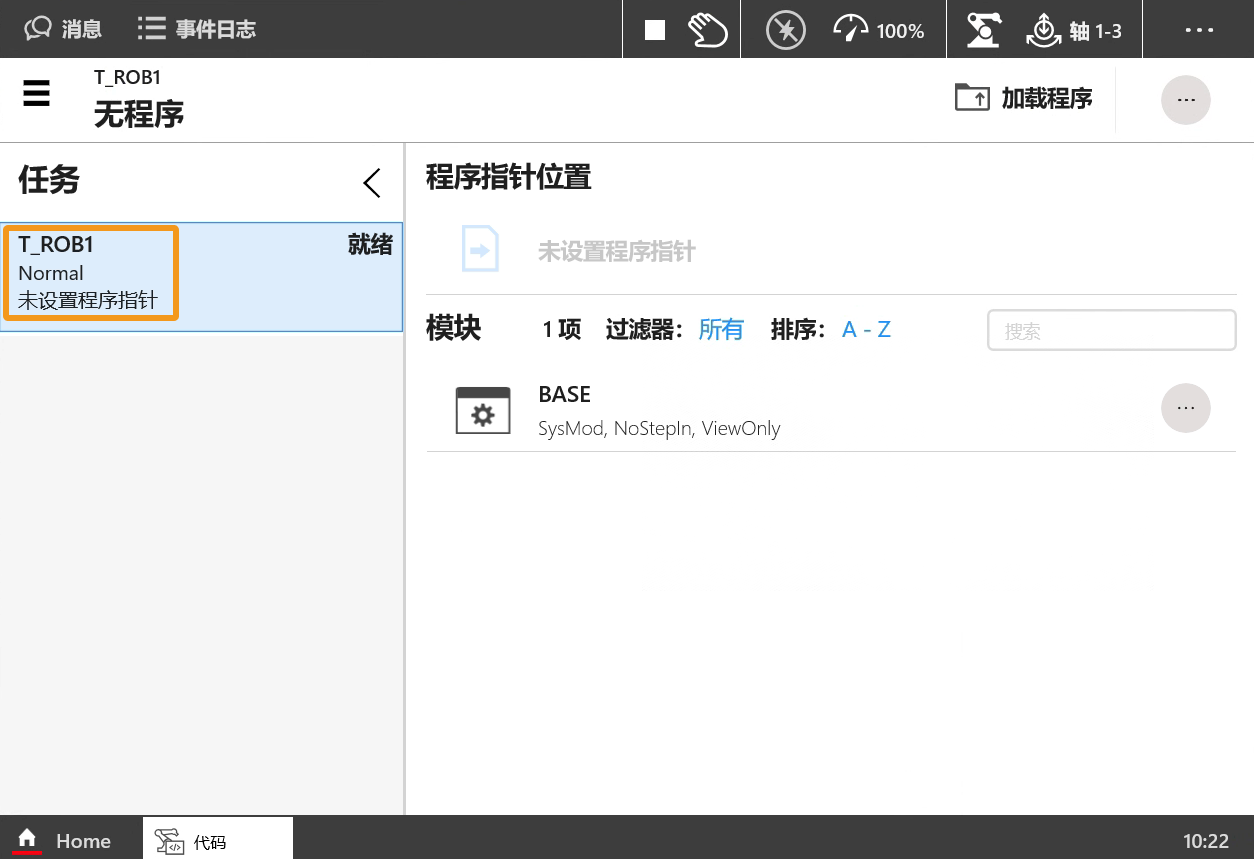The width and height of the screenshot is (1254, 859).
Task: Open the 事件日志 event log
Action: (x=197, y=29)
